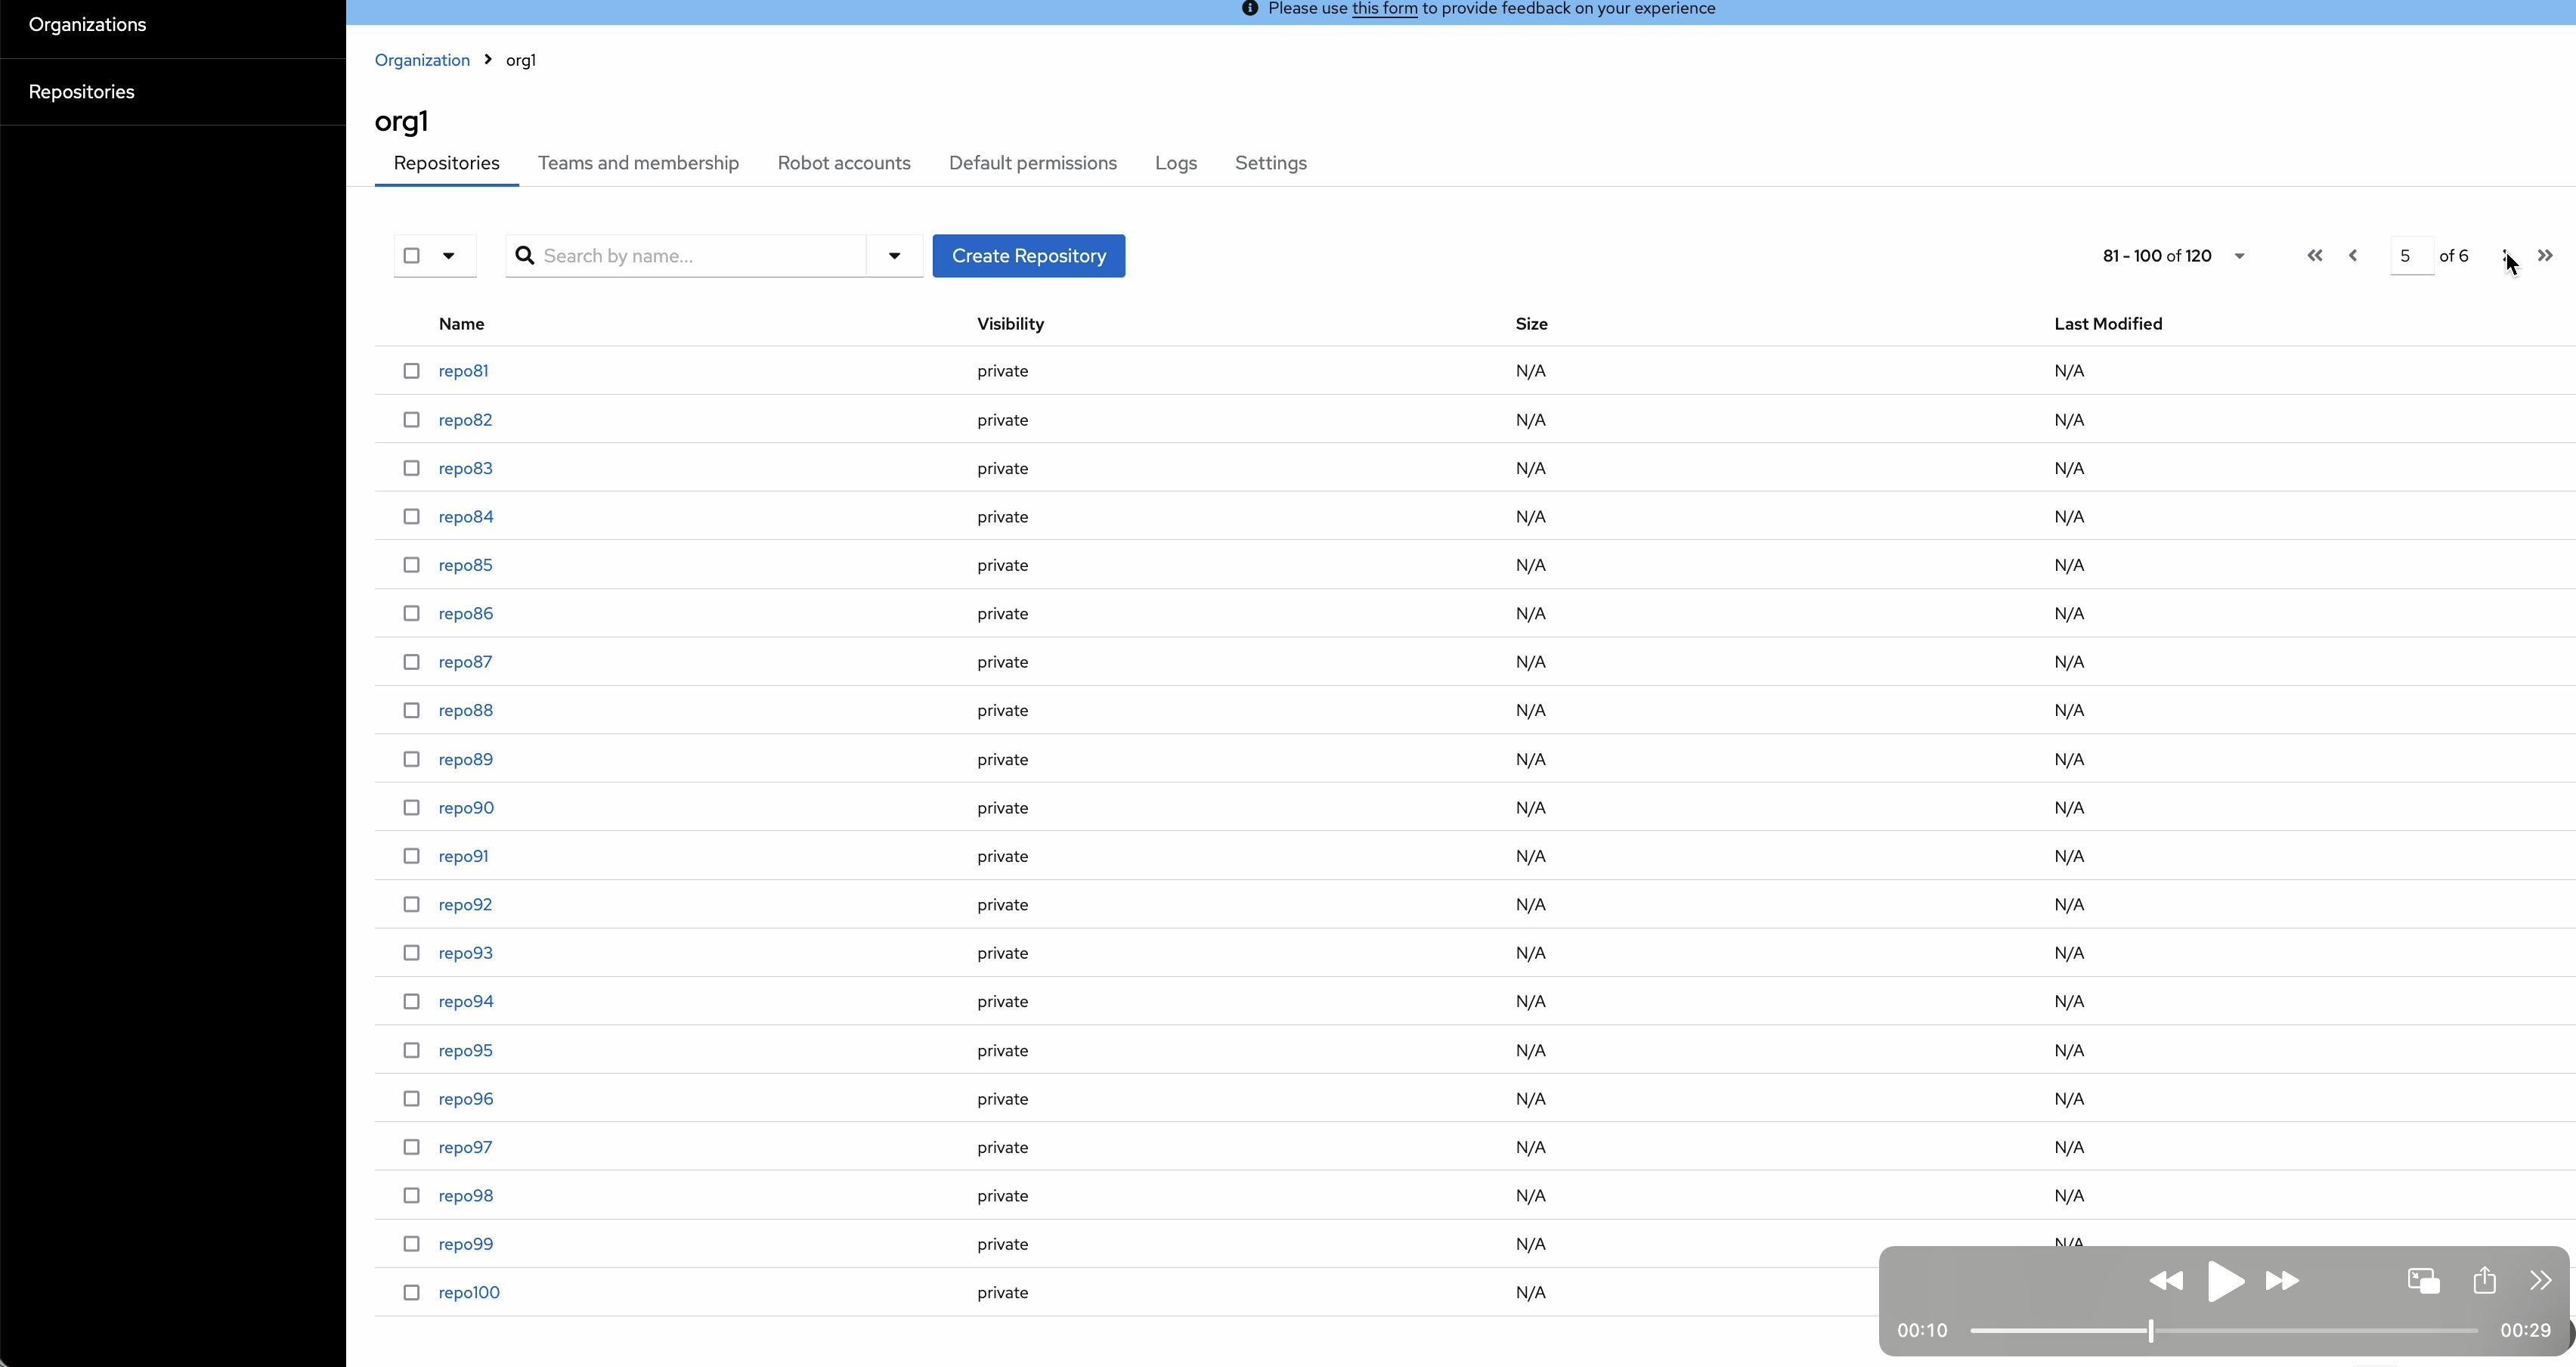Check the repo85 row checkbox

pyautogui.click(x=411, y=565)
